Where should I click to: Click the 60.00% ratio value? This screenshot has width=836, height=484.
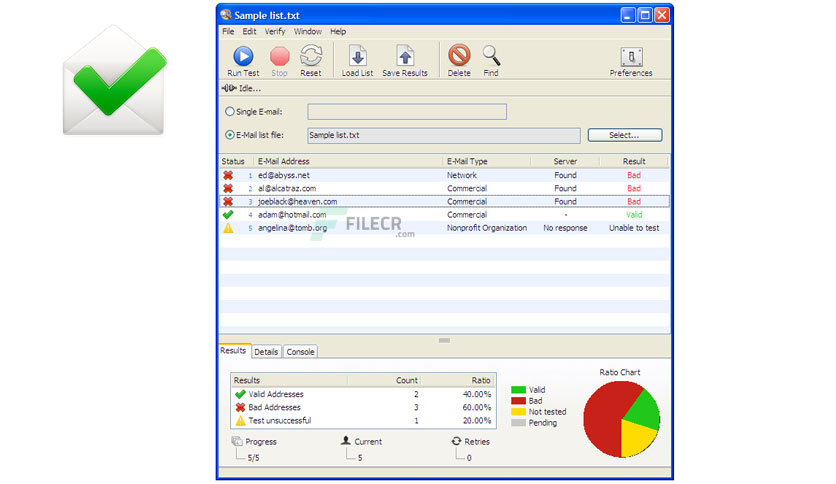coord(477,407)
